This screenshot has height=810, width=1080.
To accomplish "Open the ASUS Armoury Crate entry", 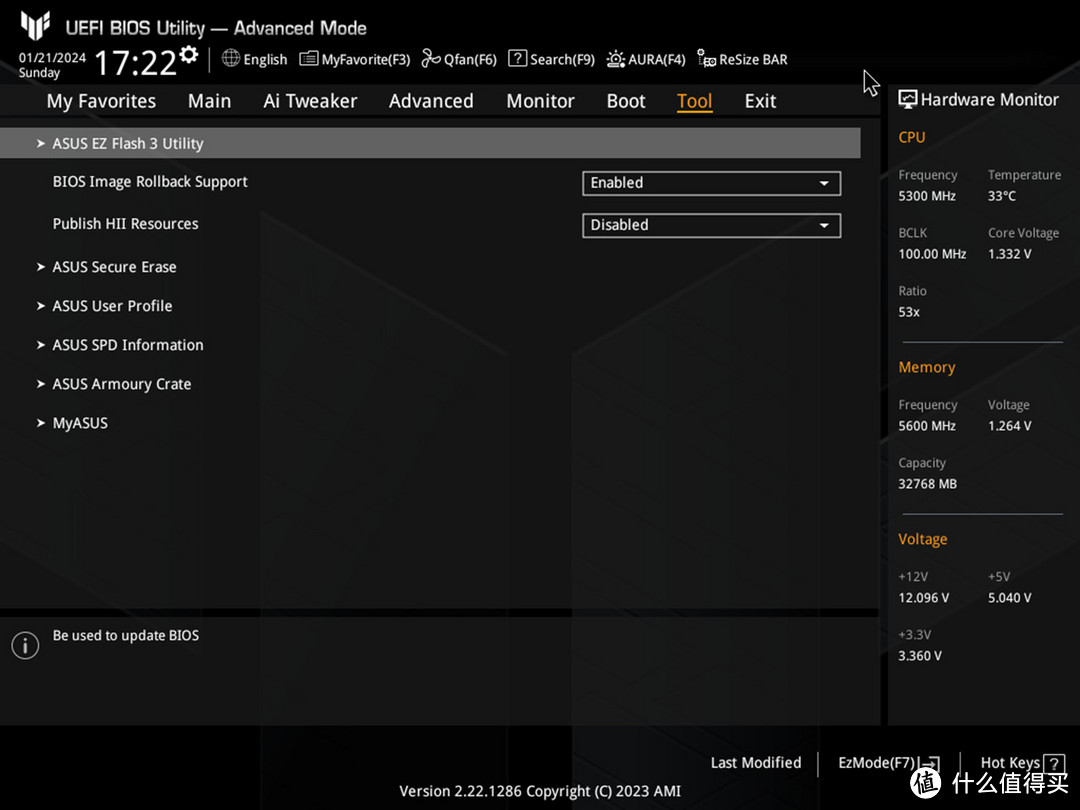I will (122, 384).
